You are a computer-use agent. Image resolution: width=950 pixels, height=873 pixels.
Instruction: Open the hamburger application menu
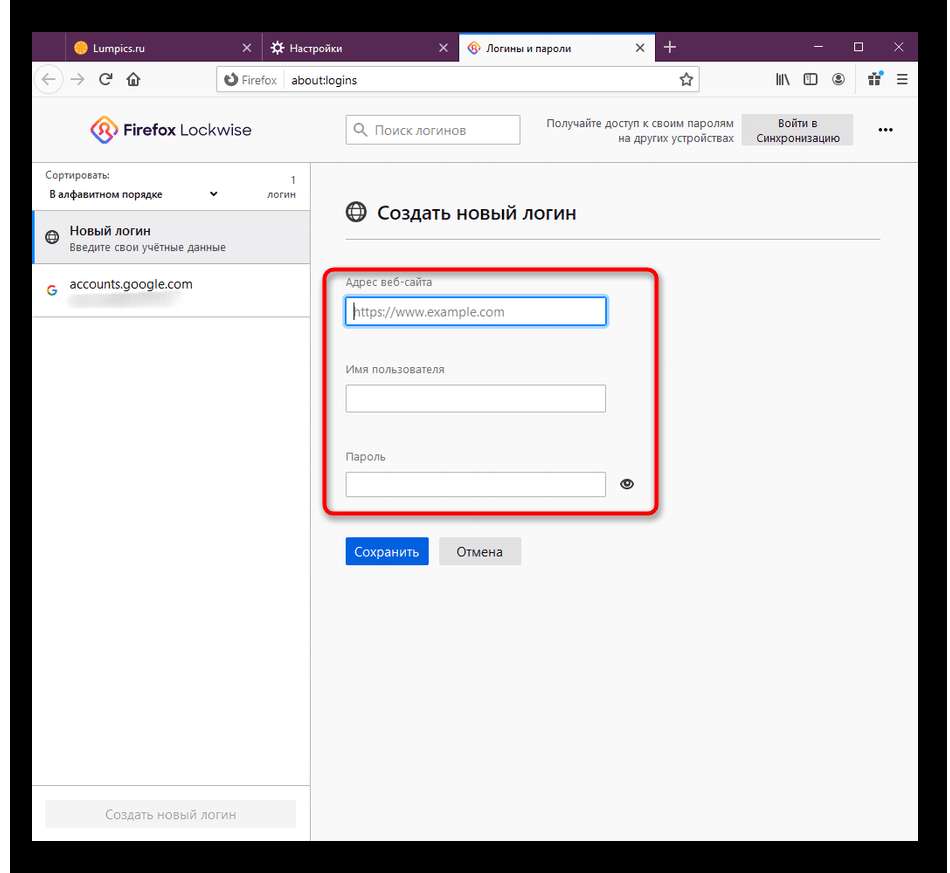pos(902,79)
